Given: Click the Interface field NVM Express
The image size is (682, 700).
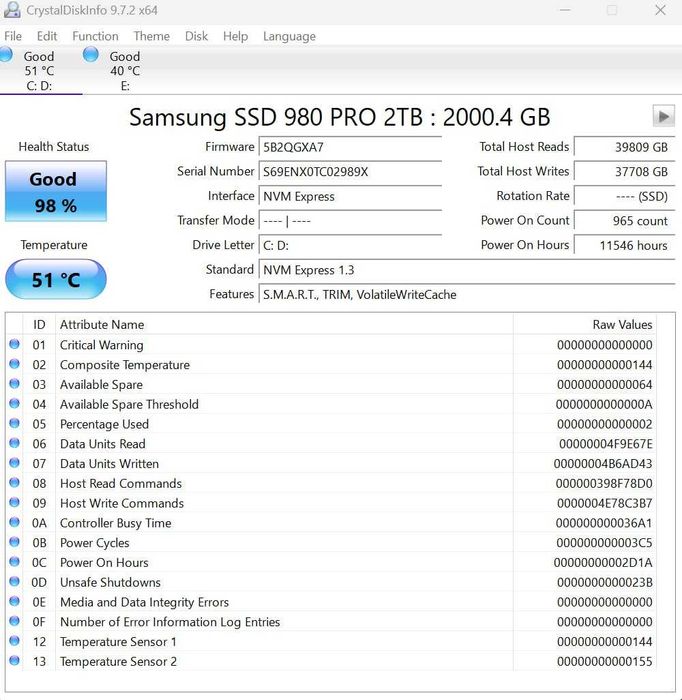Looking at the screenshot, I should (x=350, y=196).
